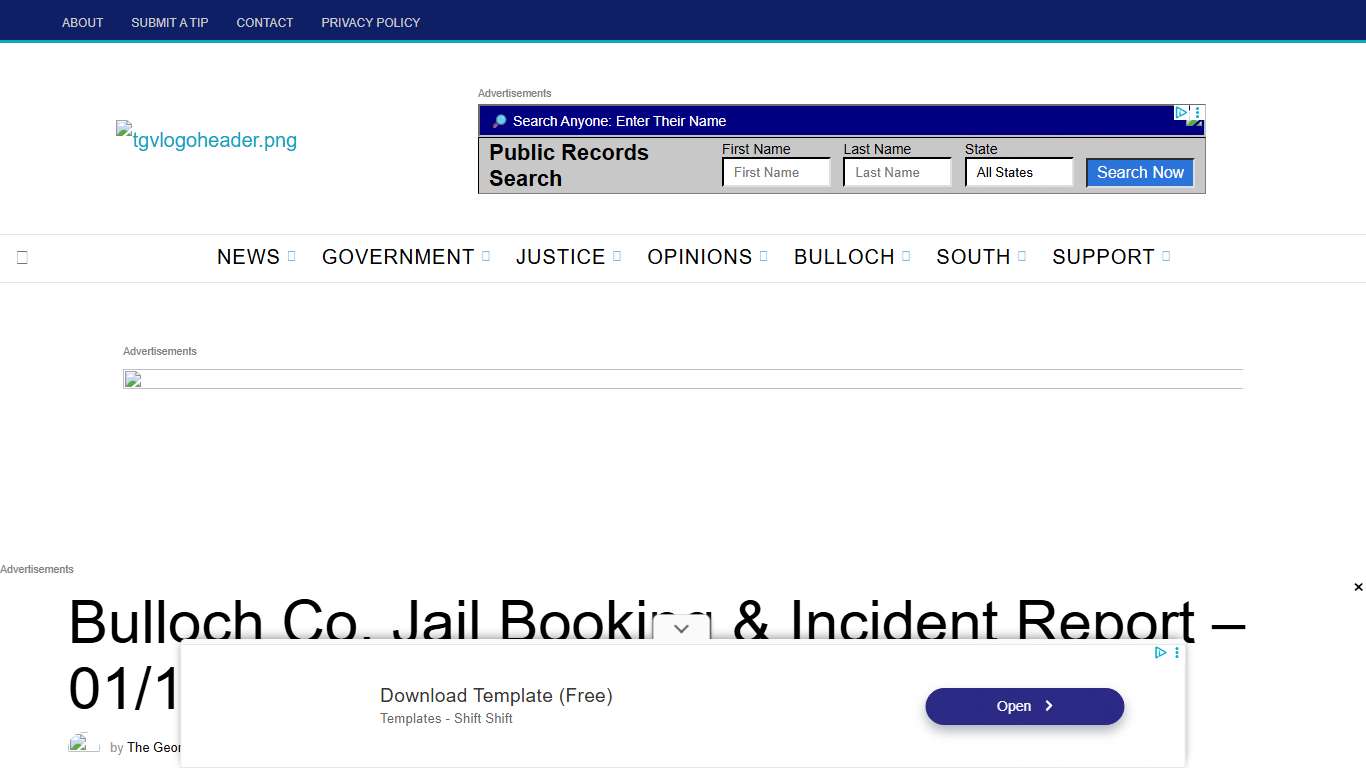1366x768 pixels.
Task: Open the All States state selector
Action: click(x=1018, y=172)
